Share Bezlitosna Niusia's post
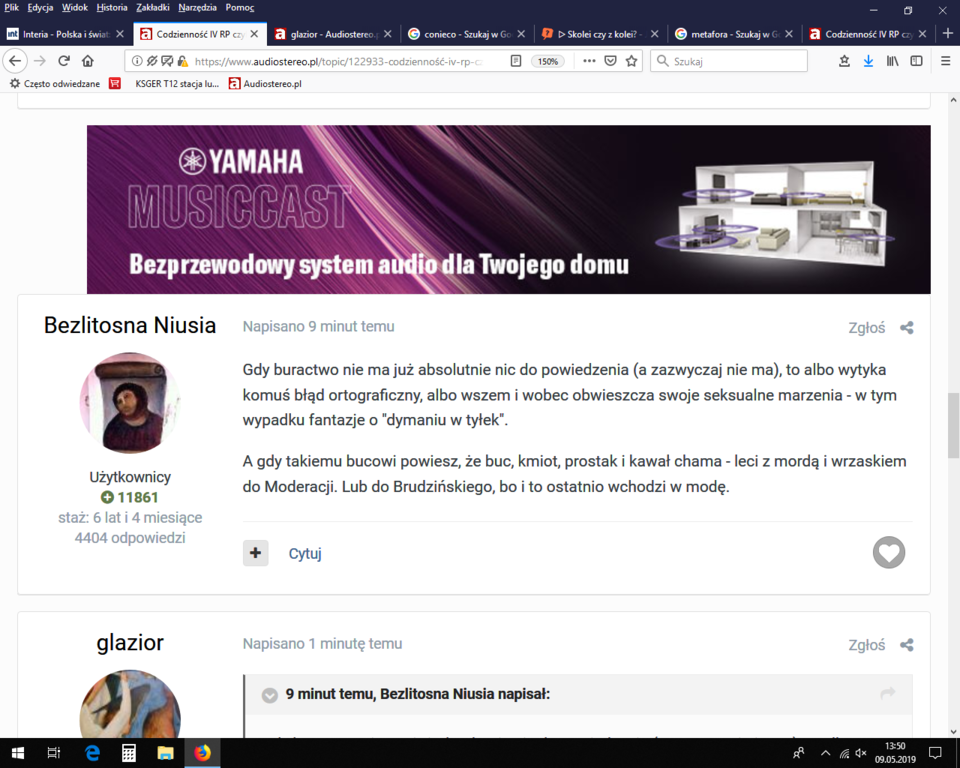This screenshot has width=960, height=768. (907, 328)
